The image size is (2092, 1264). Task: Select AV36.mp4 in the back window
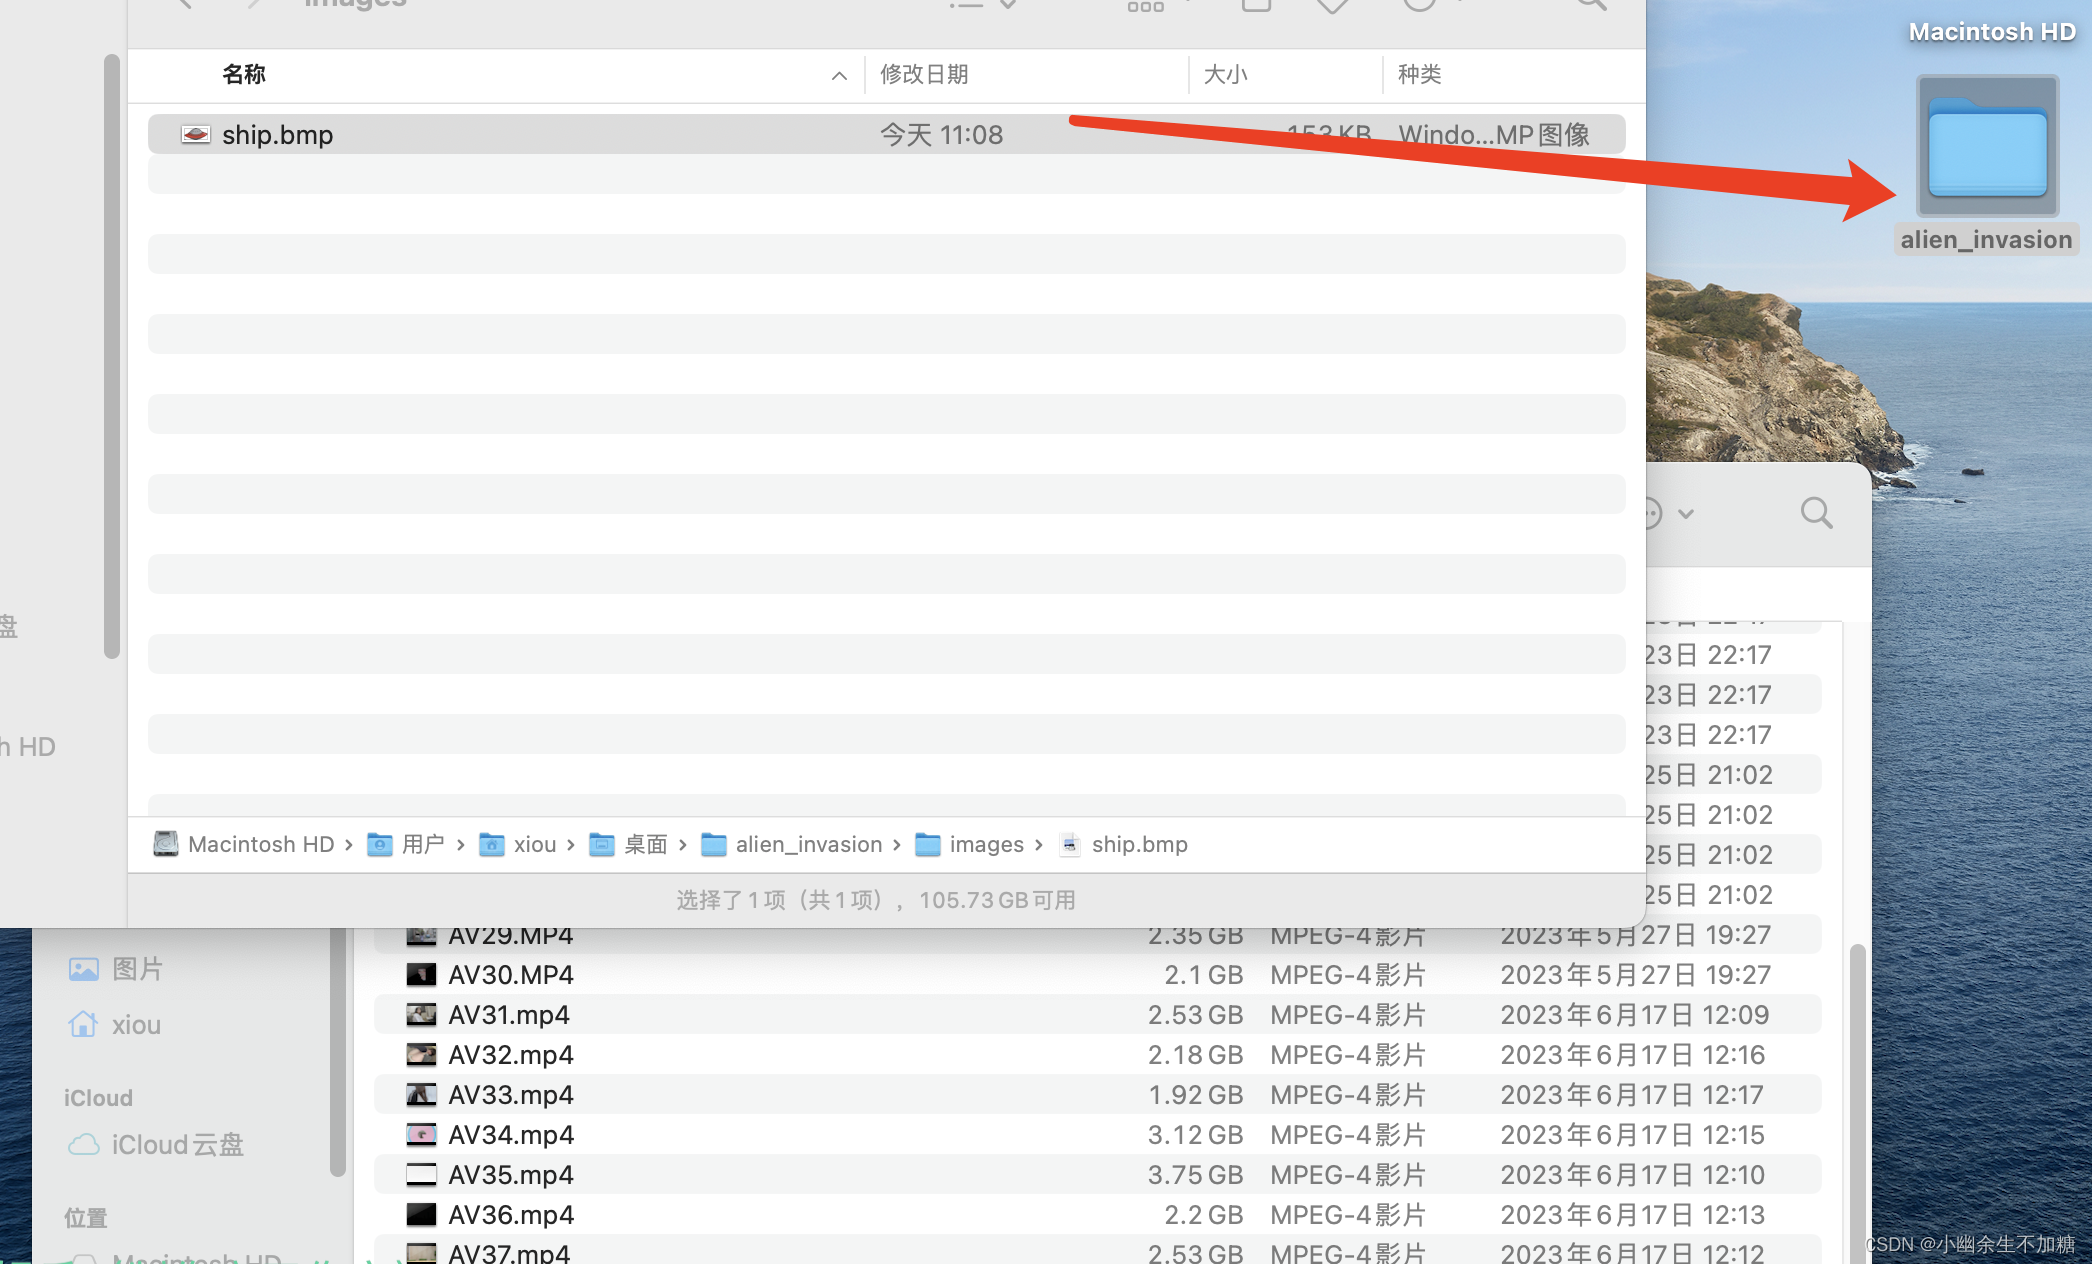pyautogui.click(x=1097, y=1214)
